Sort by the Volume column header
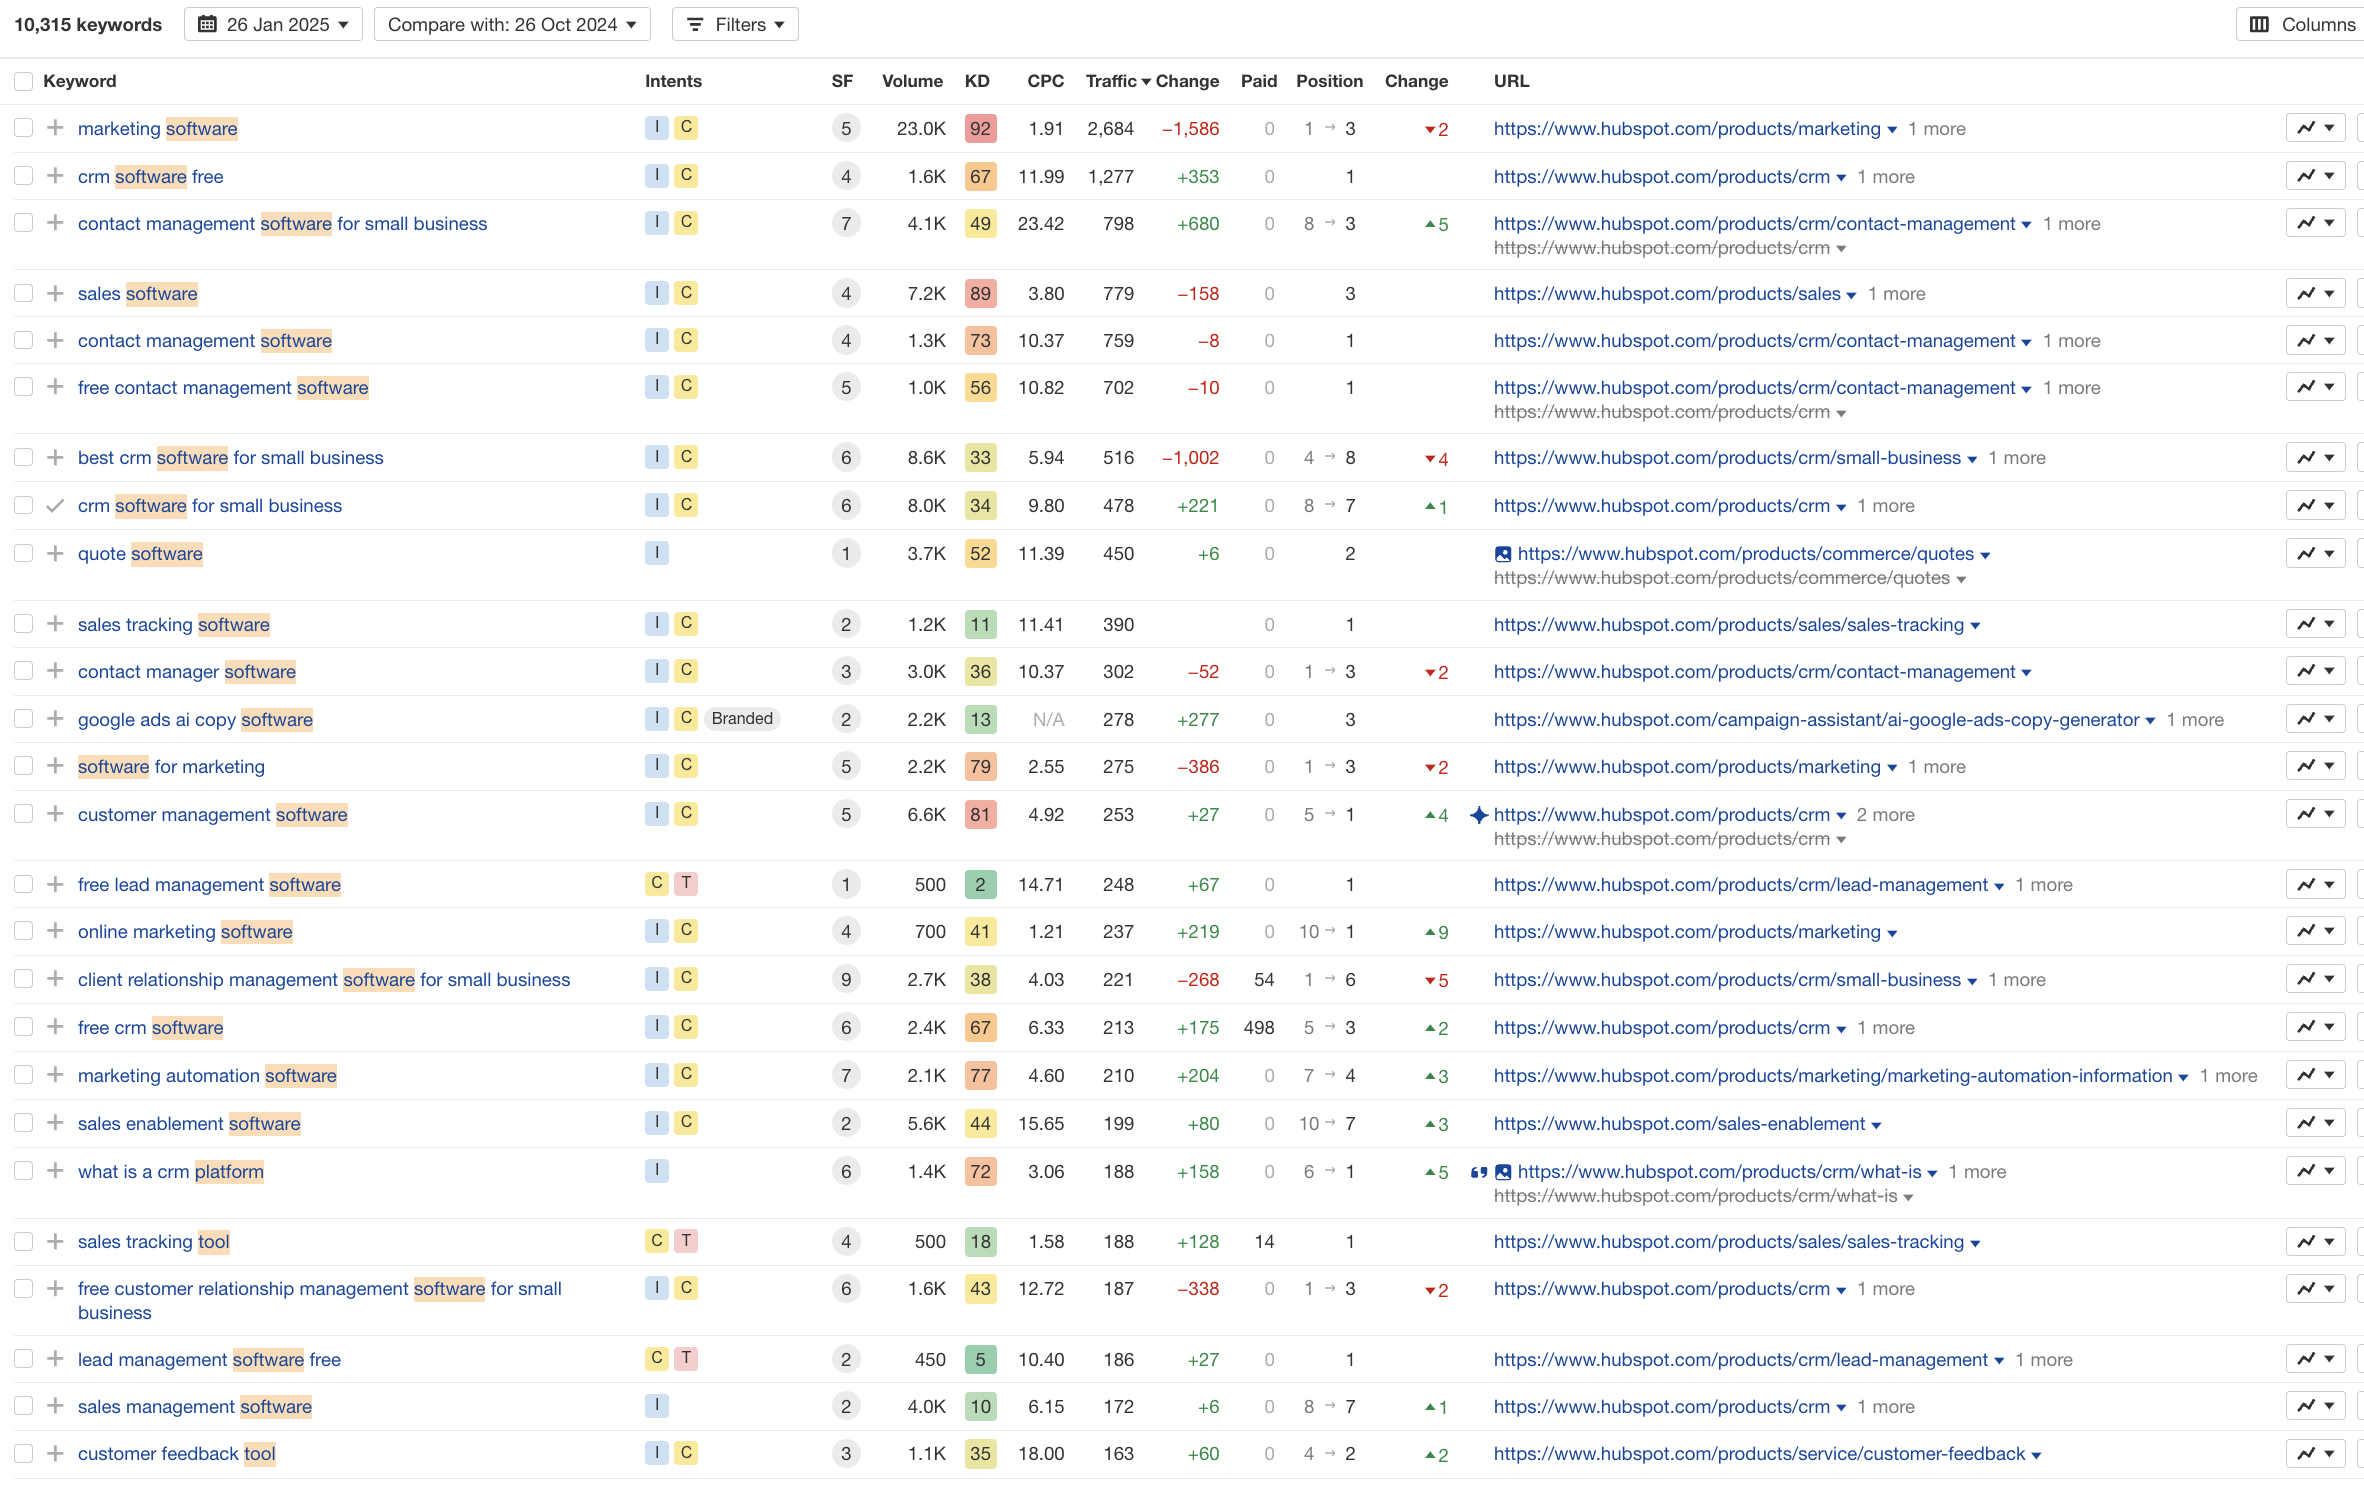The height and width of the screenshot is (1486, 2364). point(912,81)
